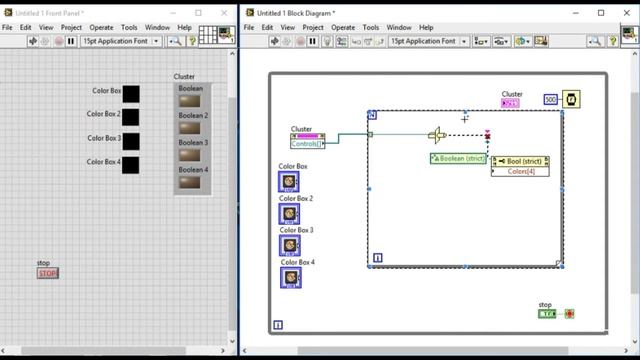The height and width of the screenshot is (360, 640).
Task: Click Controls[] property of Cluster node
Action: pos(308,144)
